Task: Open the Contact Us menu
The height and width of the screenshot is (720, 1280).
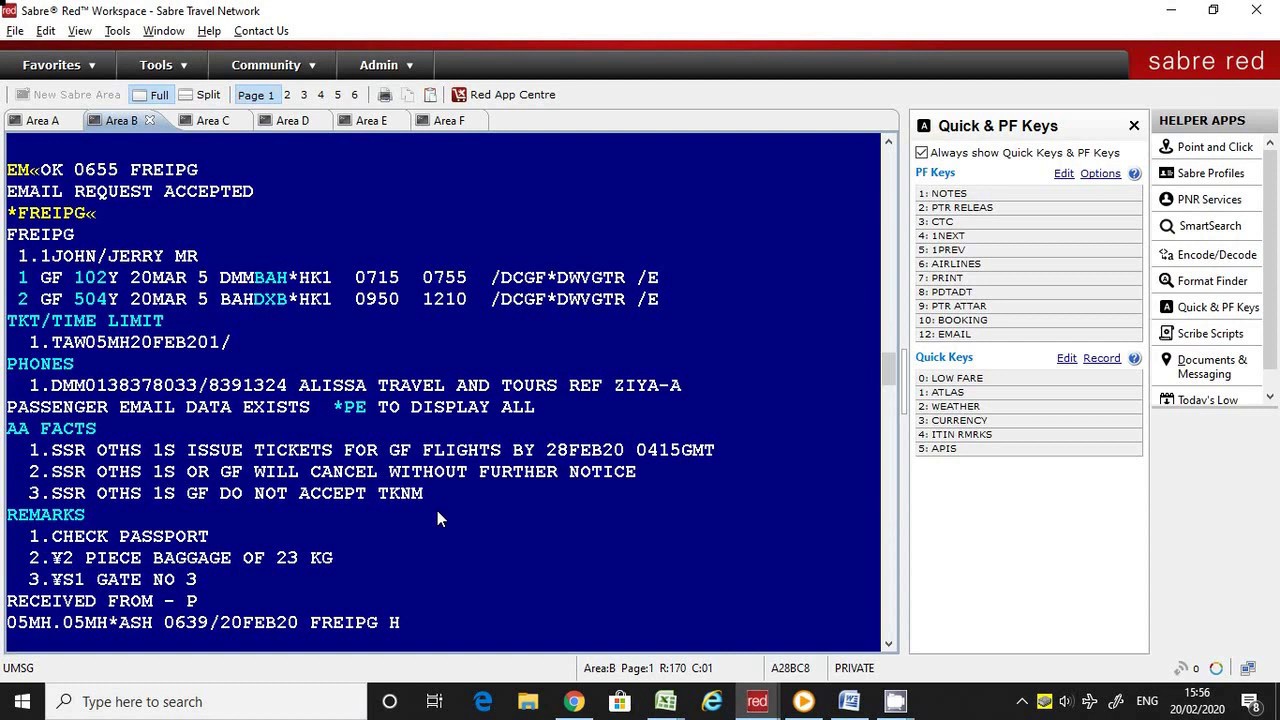Action: (x=261, y=31)
